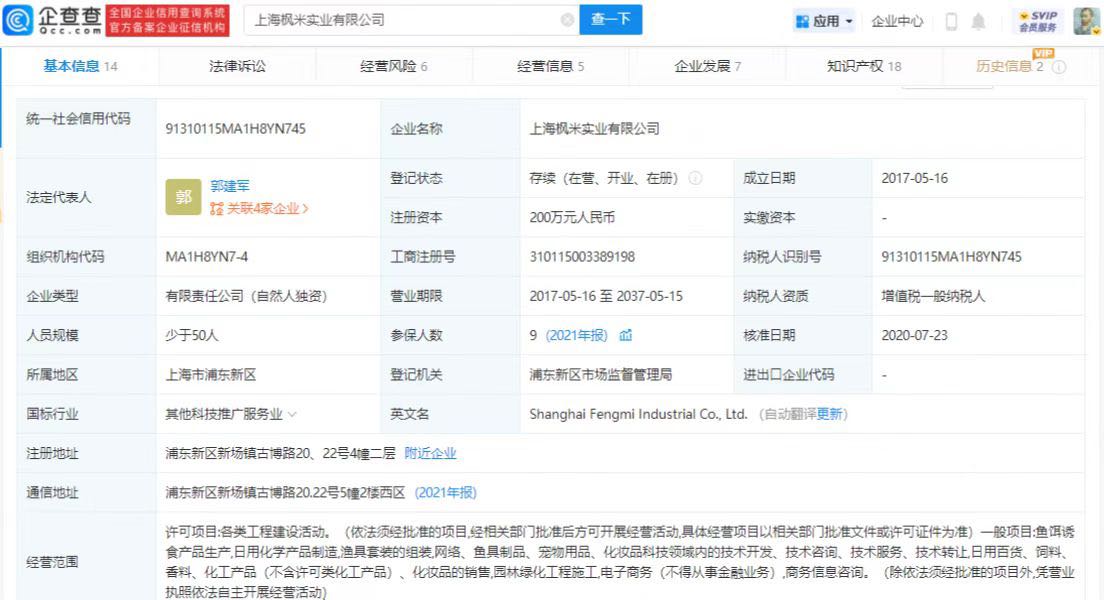The height and width of the screenshot is (600, 1104).
Task: Switch to 历史信息 VIP tab
Action: 1010,66
